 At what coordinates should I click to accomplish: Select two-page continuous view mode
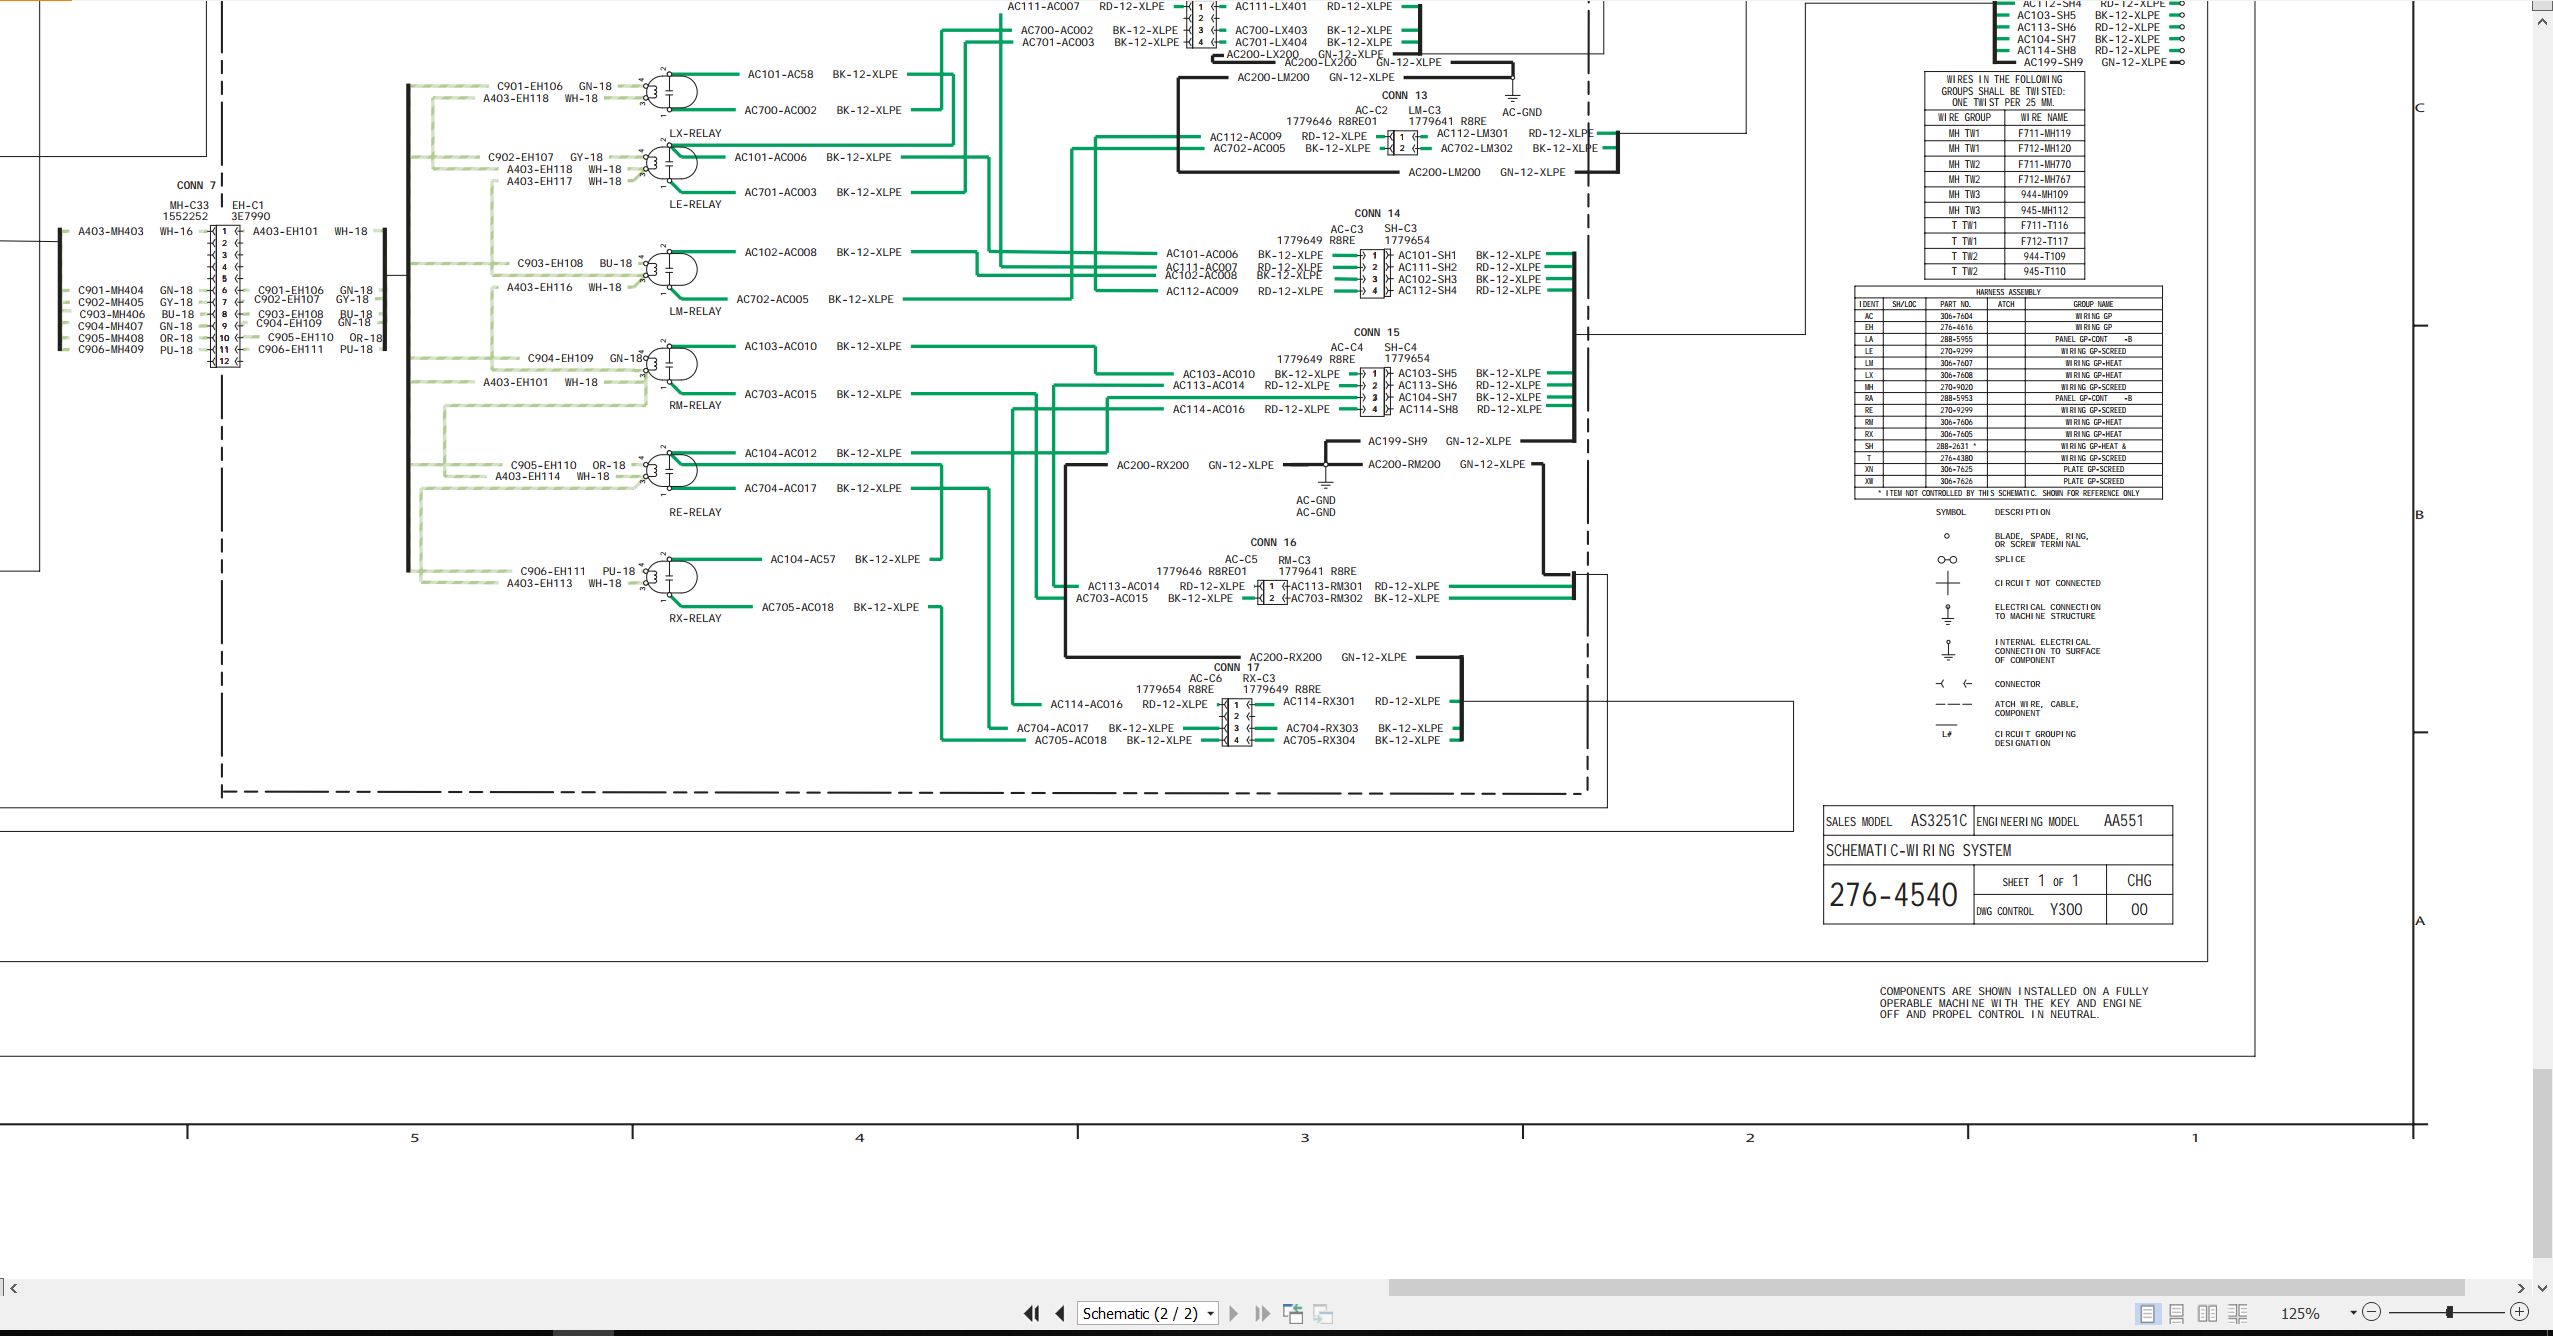click(x=2238, y=1313)
